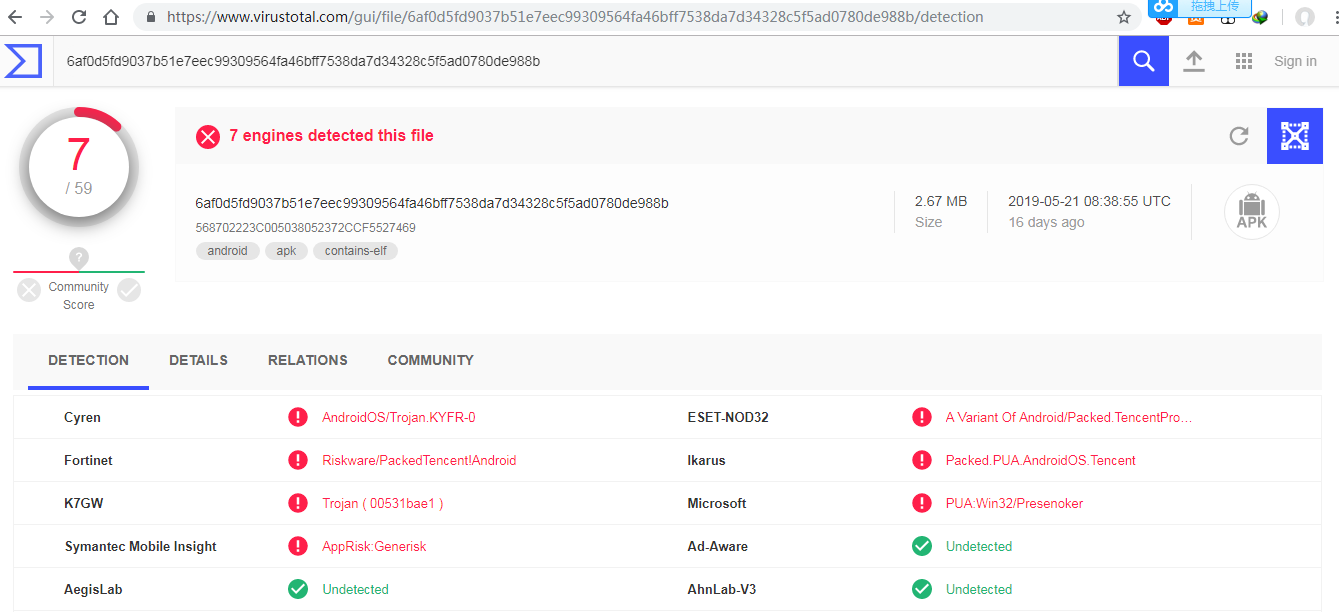Click A Variant Of Android/Packed.TencentPro result

tap(1069, 418)
